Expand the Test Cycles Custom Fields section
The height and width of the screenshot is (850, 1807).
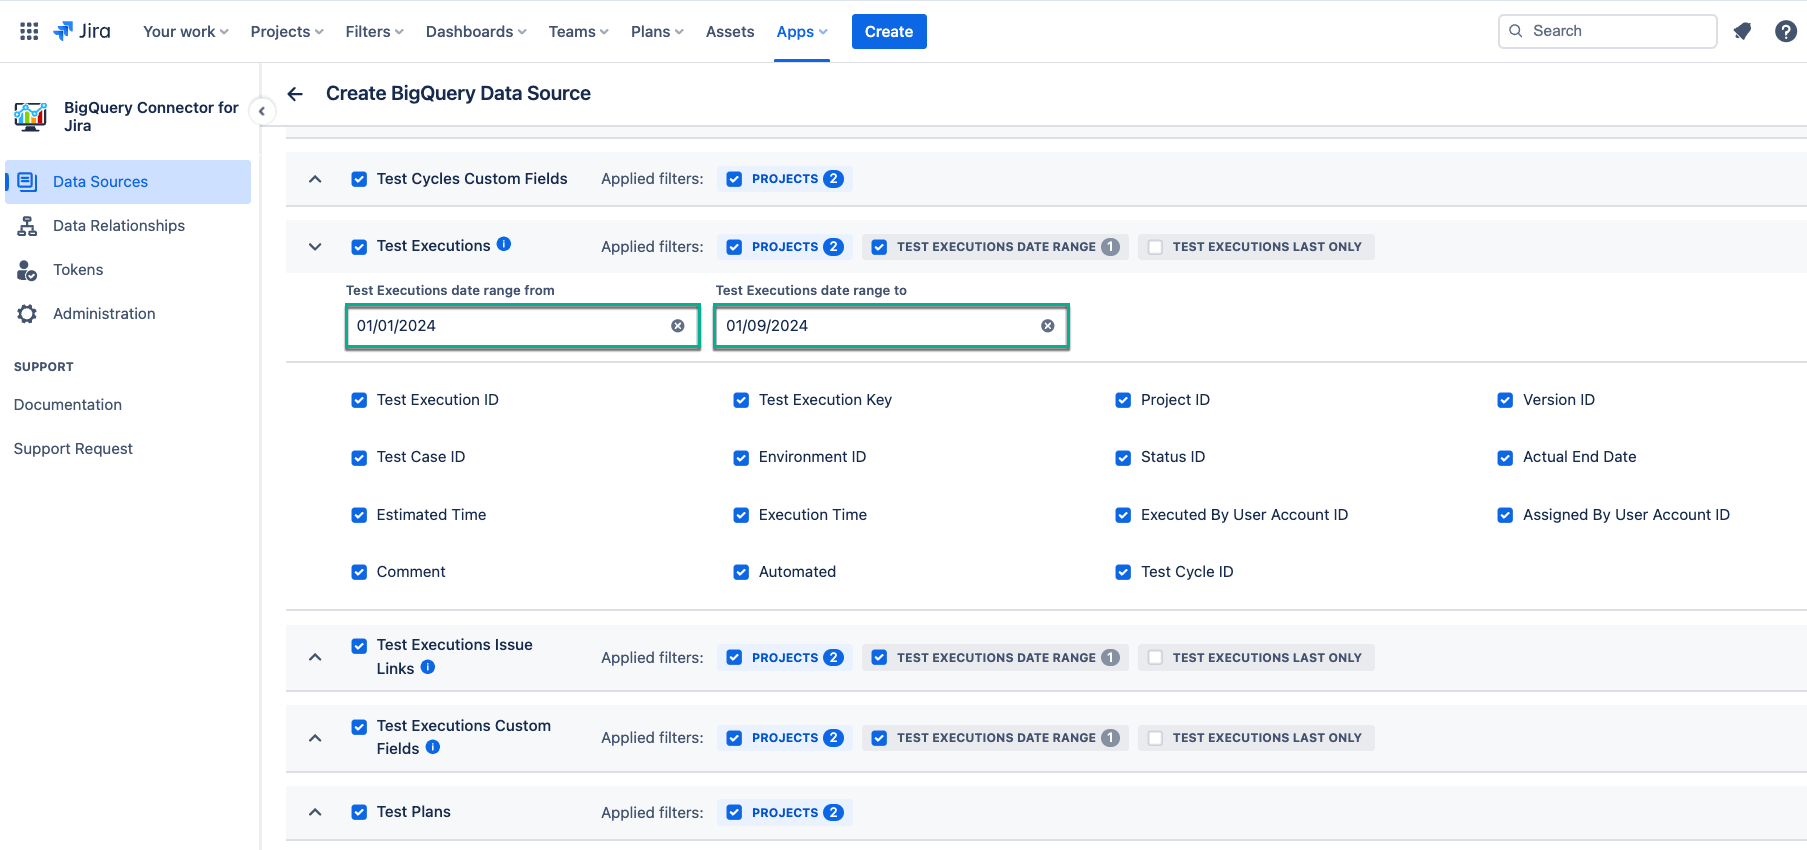click(315, 179)
